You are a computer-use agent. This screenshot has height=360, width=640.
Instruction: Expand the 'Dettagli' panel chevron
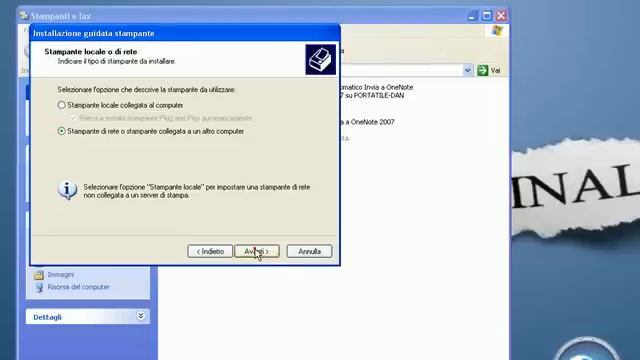(140, 316)
